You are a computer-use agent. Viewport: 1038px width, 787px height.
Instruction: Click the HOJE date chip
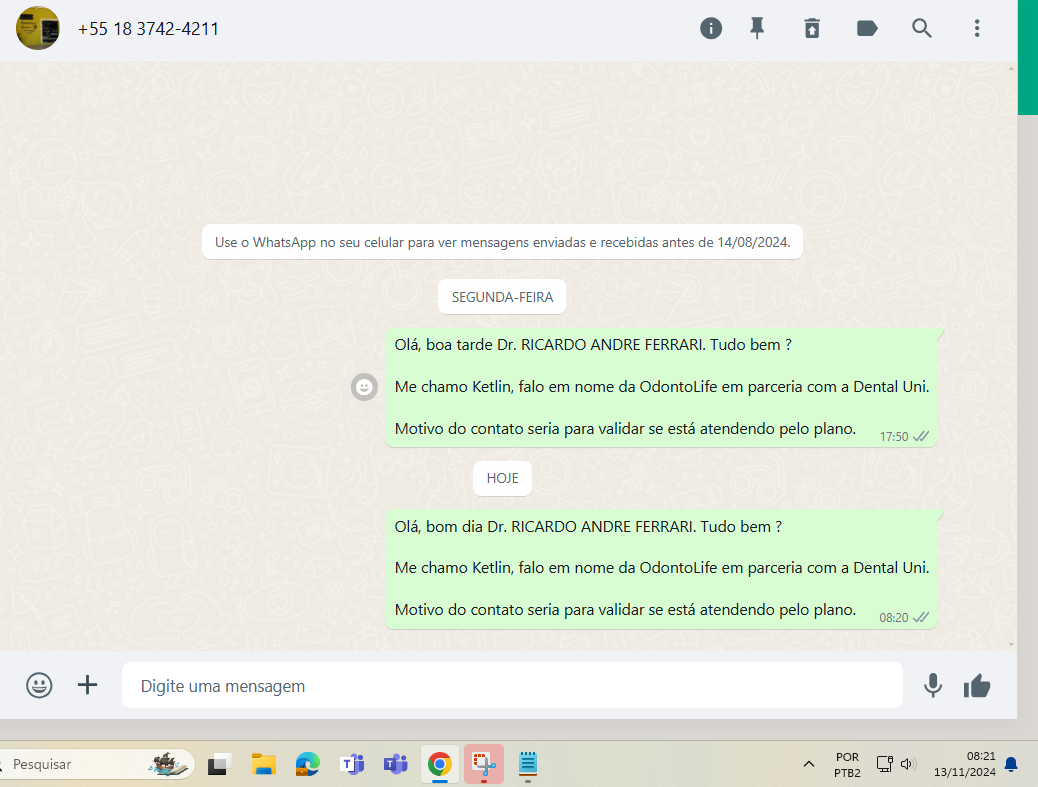[x=502, y=479]
